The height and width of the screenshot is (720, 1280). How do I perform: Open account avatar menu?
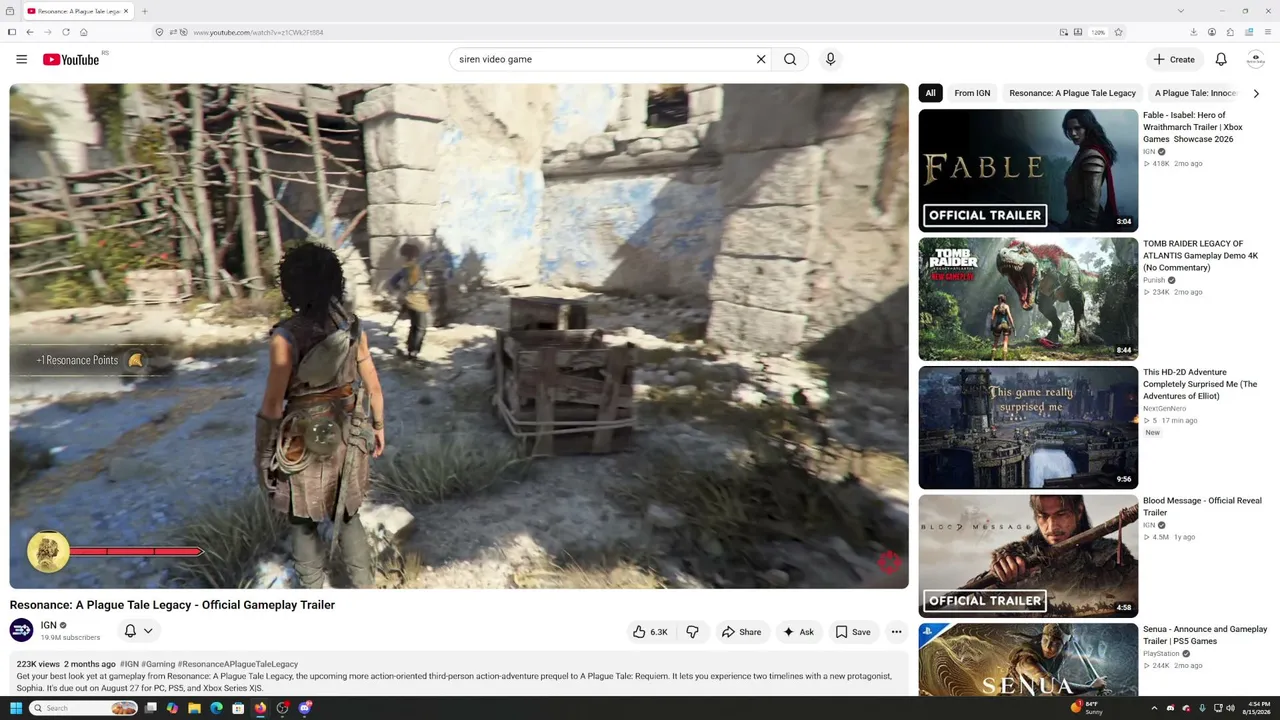[1256, 59]
